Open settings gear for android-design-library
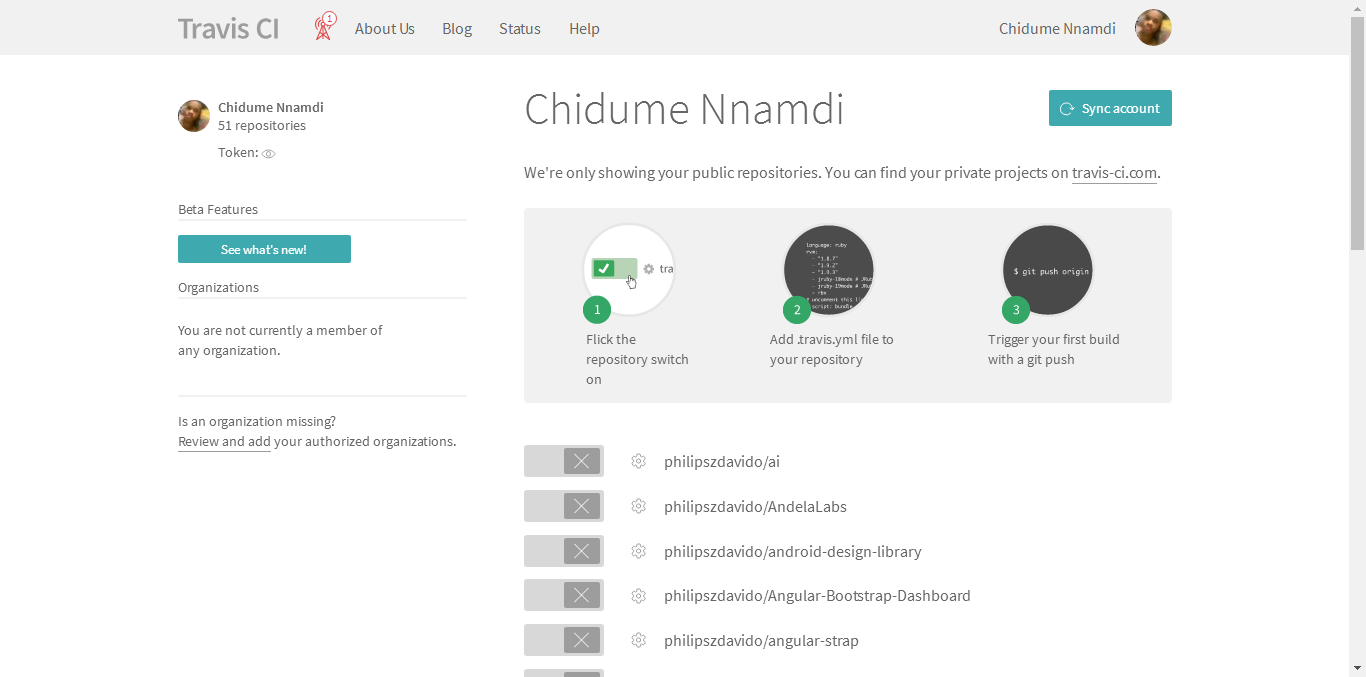The width and height of the screenshot is (1366, 677). (x=638, y=551)
